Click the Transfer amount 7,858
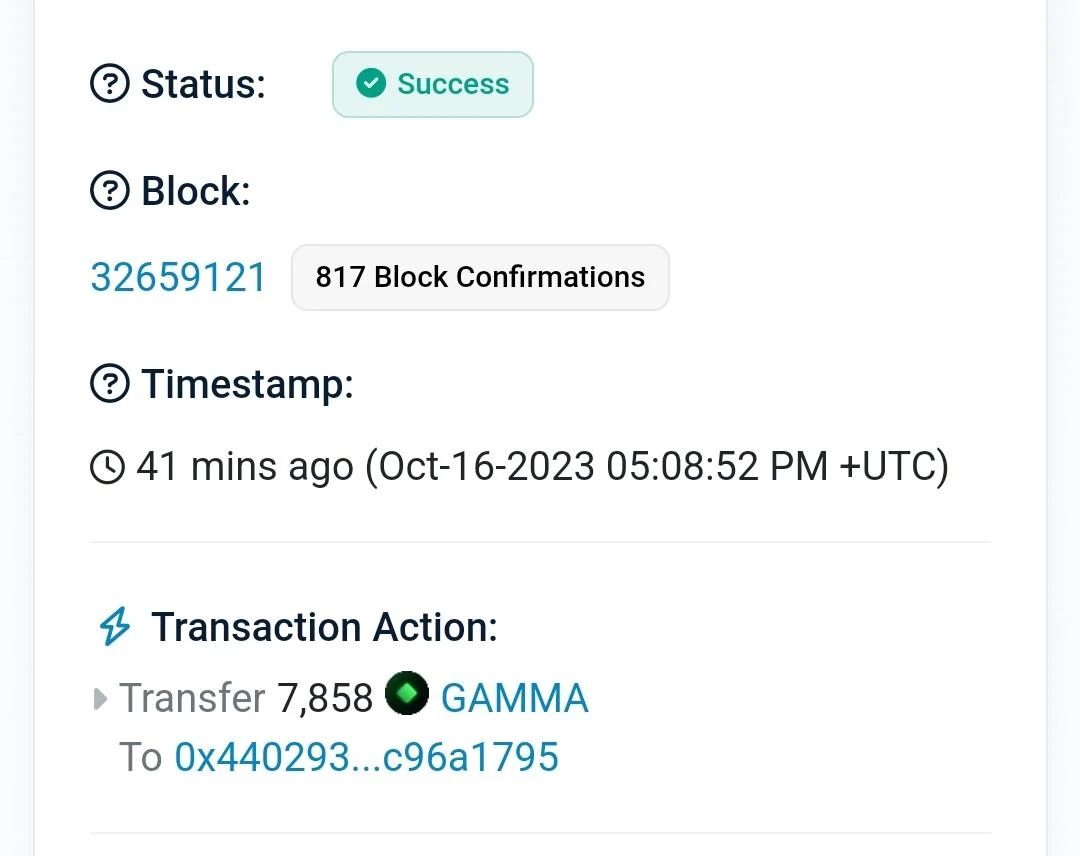 click(325, 697)
